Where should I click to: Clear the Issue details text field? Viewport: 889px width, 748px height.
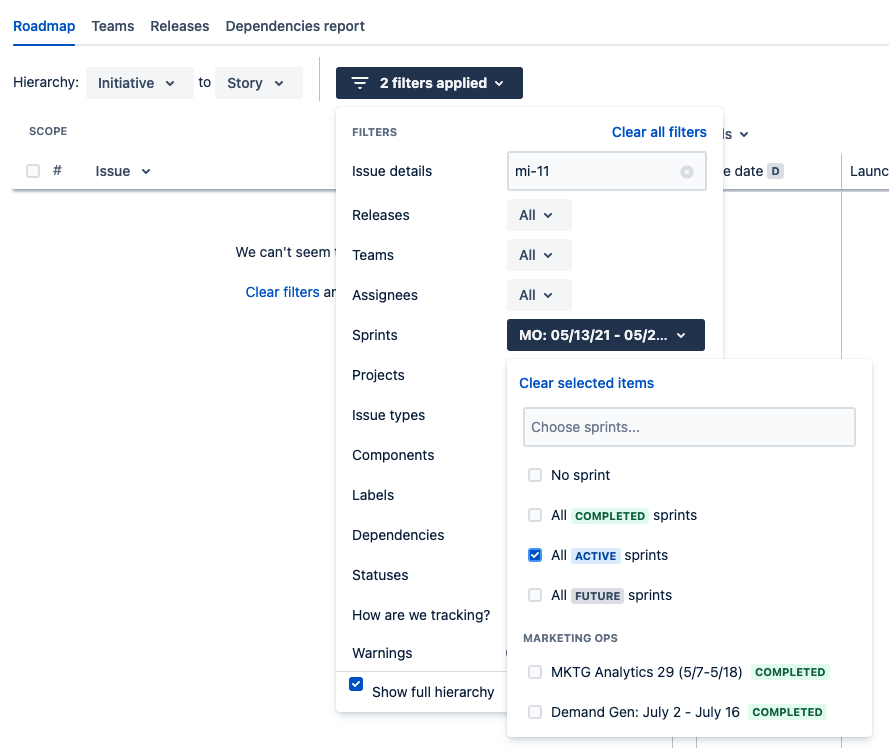pos(687,172)
